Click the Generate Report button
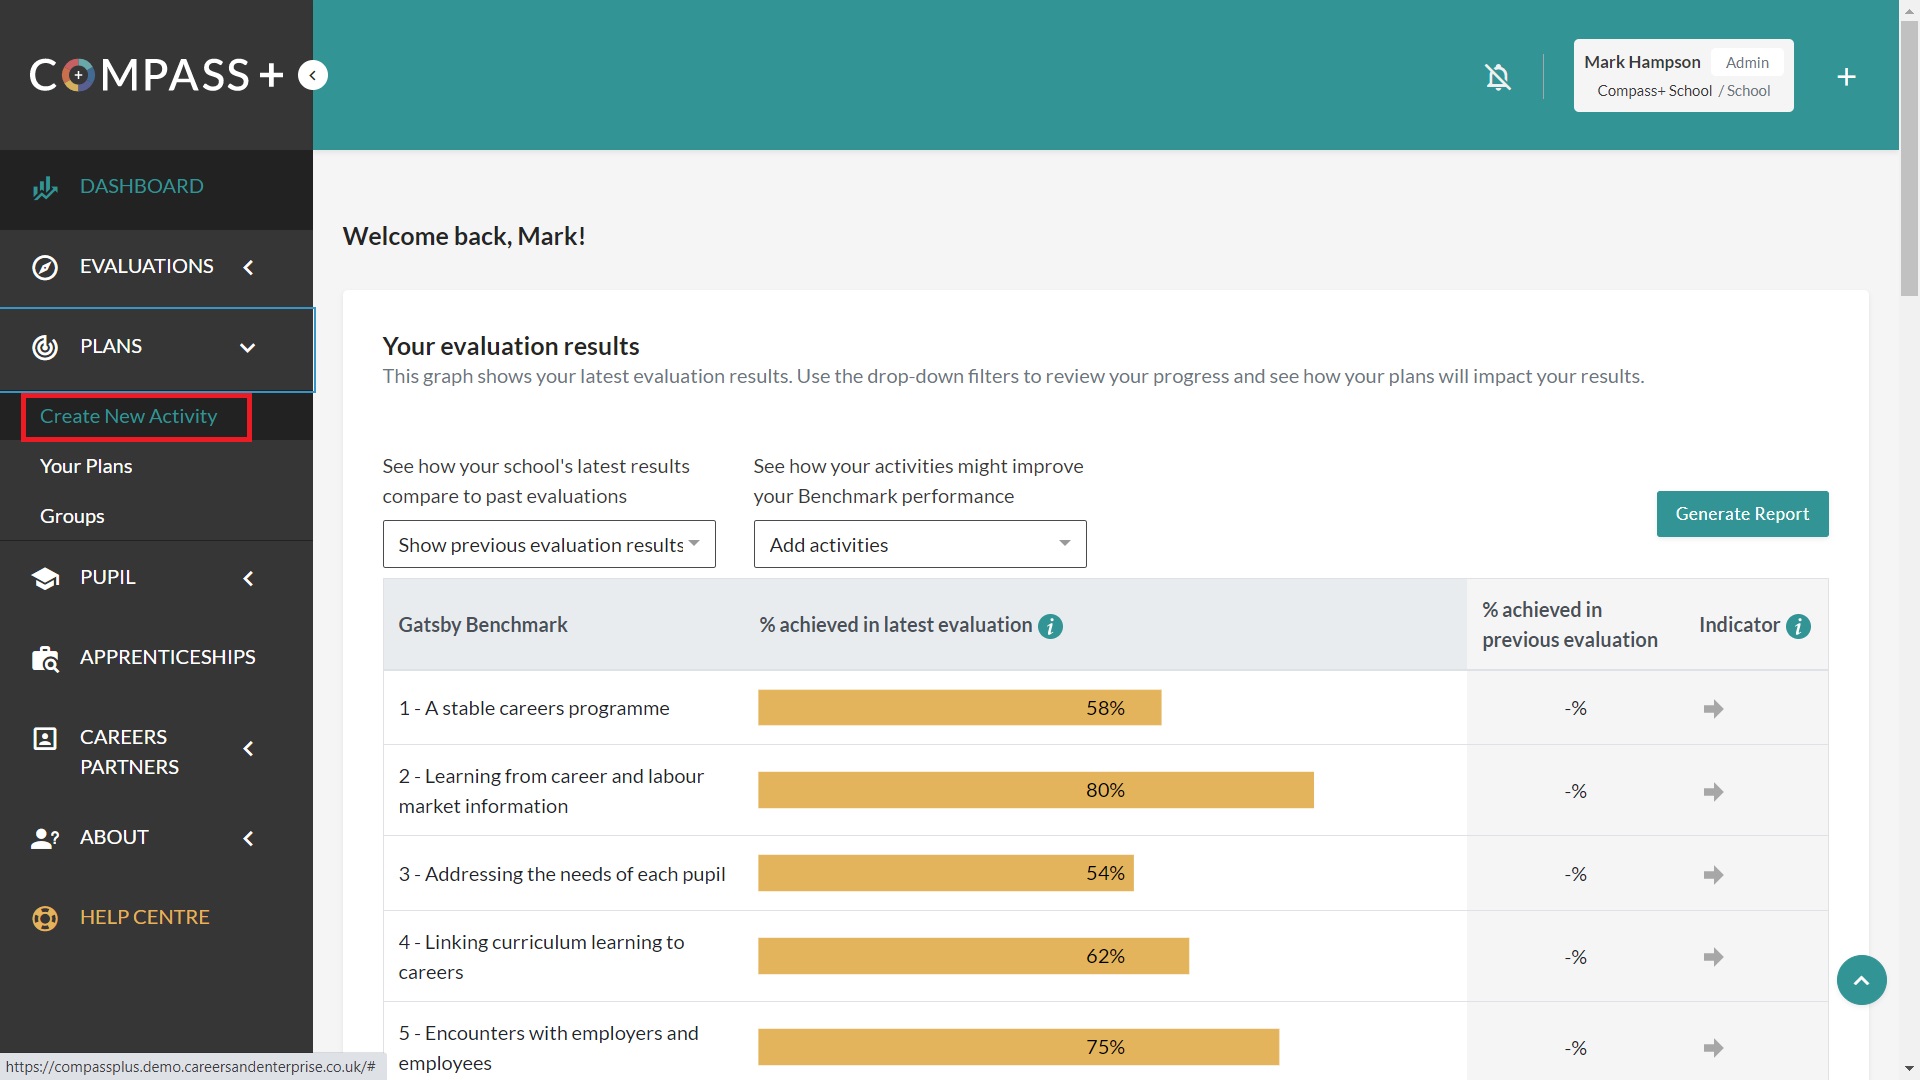Image resolution: width=1920 pixels, height=1080 pixels. (x=1742, y=514)
